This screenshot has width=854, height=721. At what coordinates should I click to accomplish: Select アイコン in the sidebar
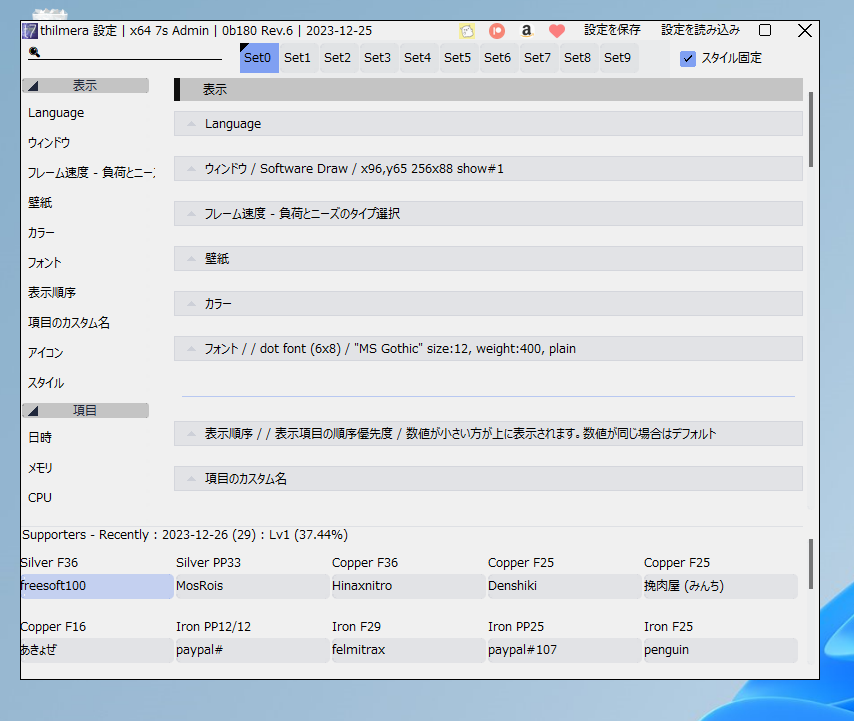[x=46, y=352]
